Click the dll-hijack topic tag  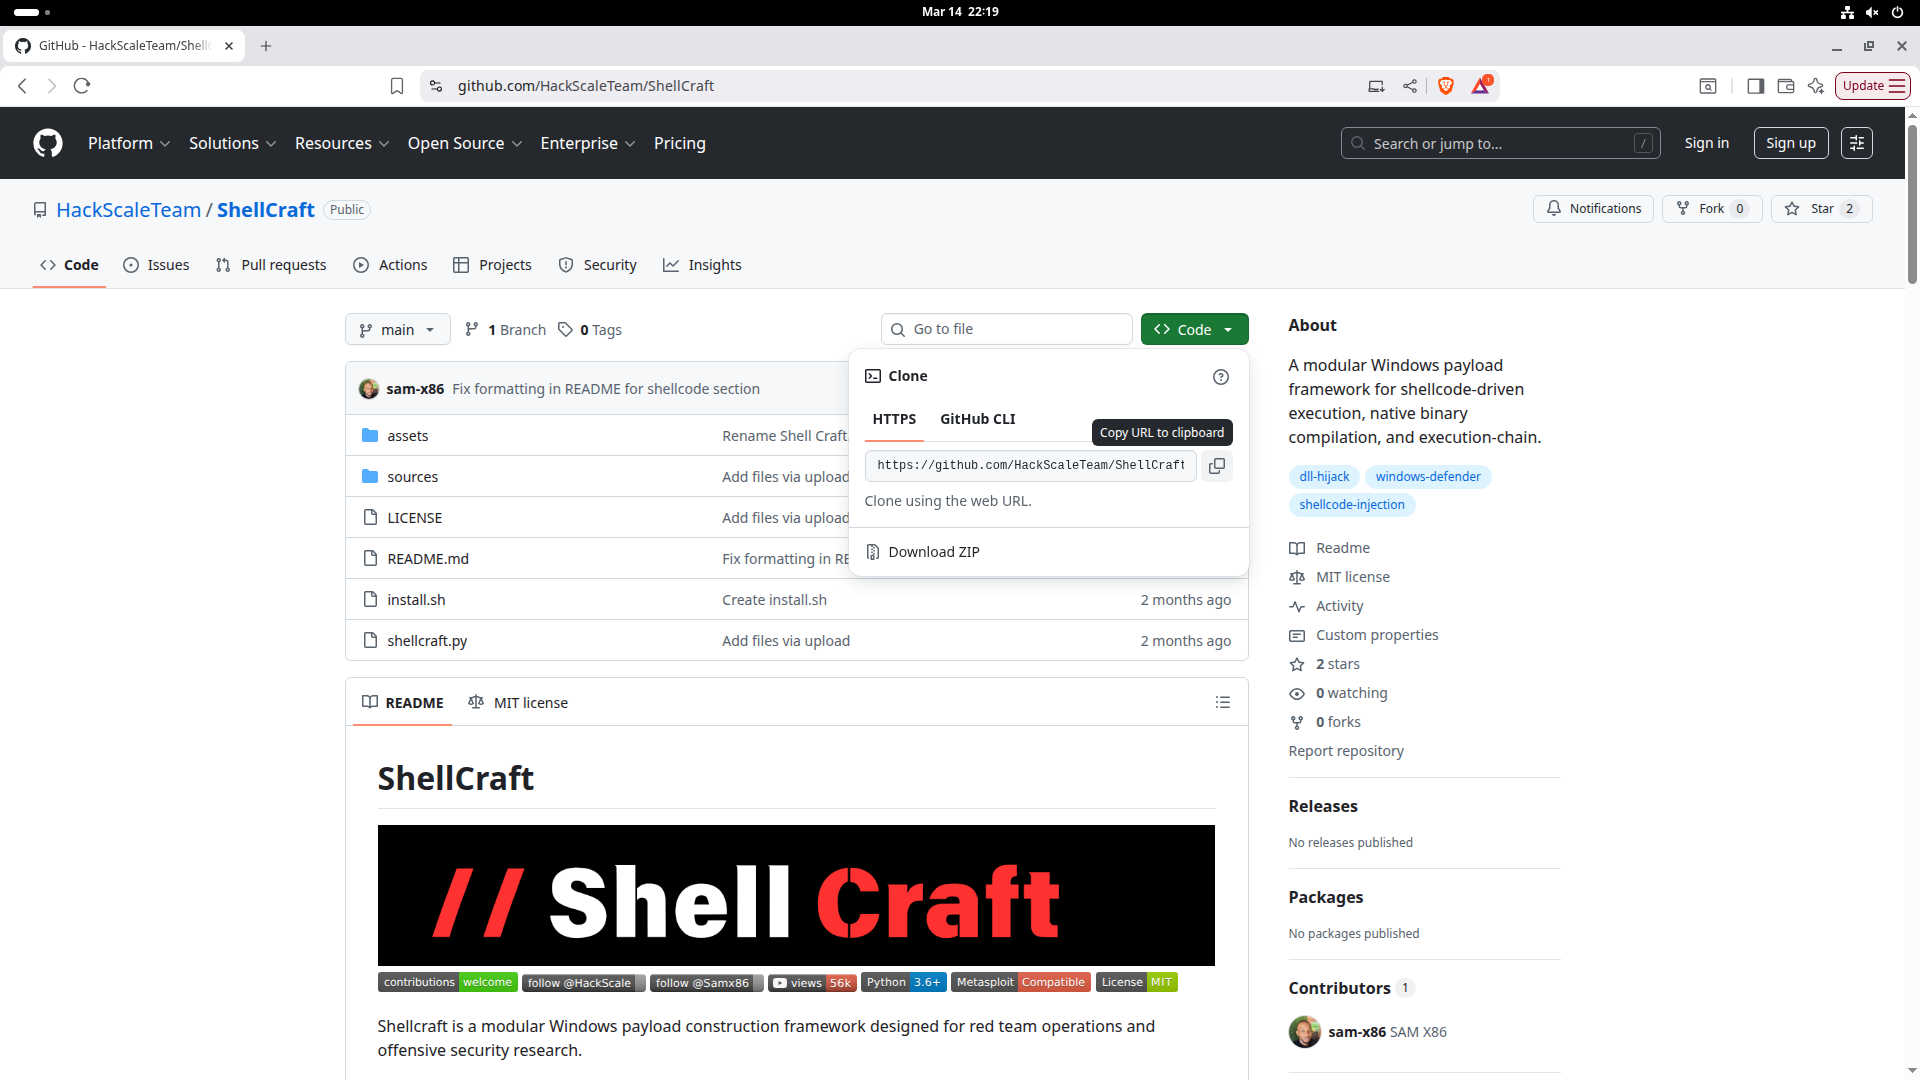click(1324, 477)
